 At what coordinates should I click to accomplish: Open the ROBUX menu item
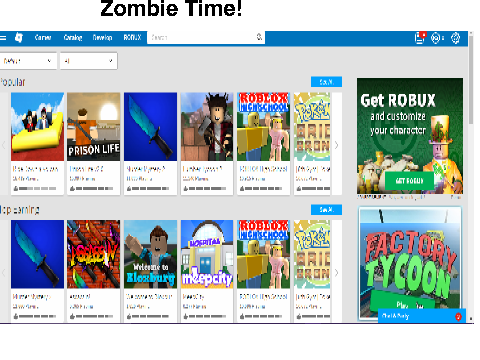click(x=132, y=38)
